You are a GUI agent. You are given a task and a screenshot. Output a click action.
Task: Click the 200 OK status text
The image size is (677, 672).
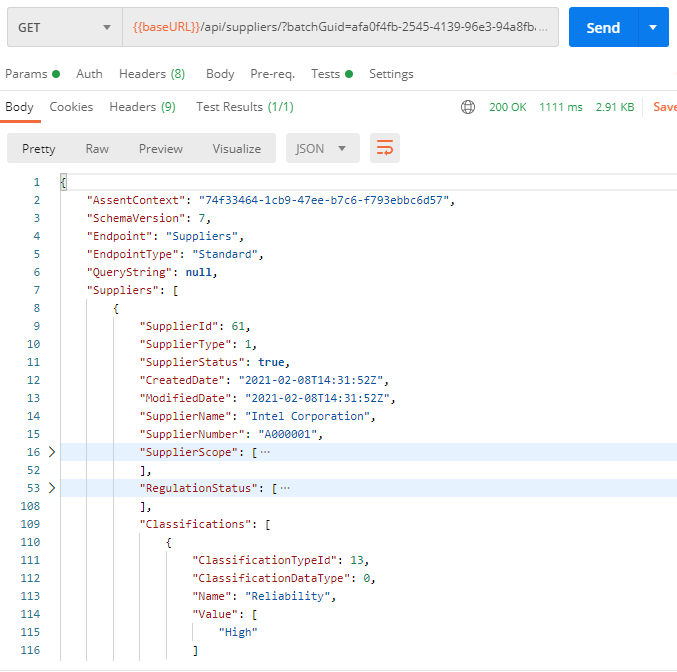click(x=508, y=107)
